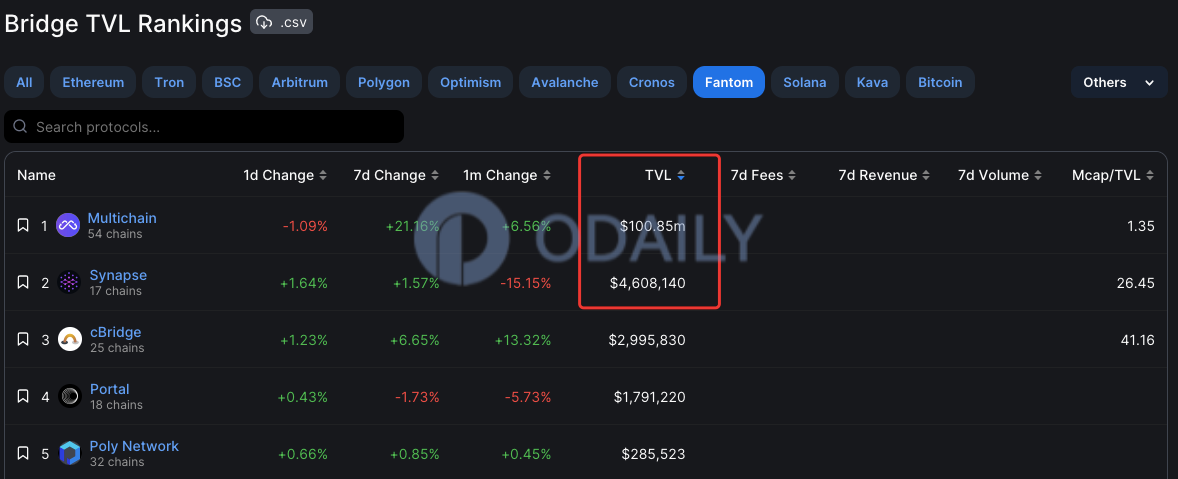Filter bridges by Arbitrum

coord(300,83)
